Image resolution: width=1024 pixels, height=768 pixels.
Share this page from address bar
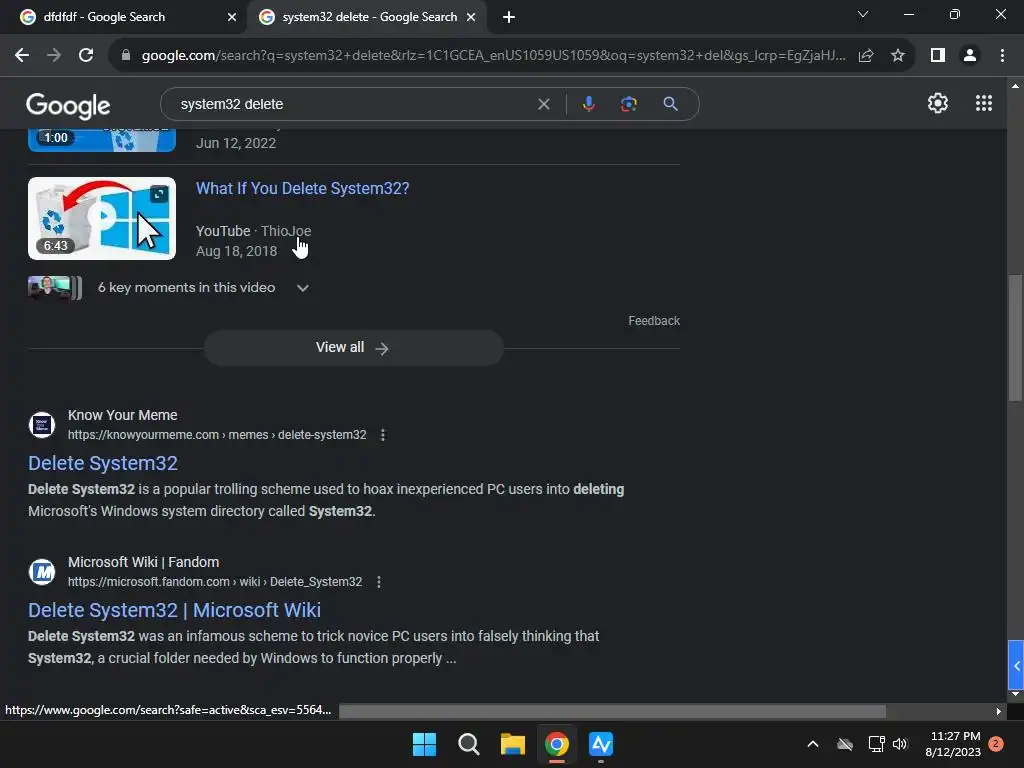[x=866, y=56]
